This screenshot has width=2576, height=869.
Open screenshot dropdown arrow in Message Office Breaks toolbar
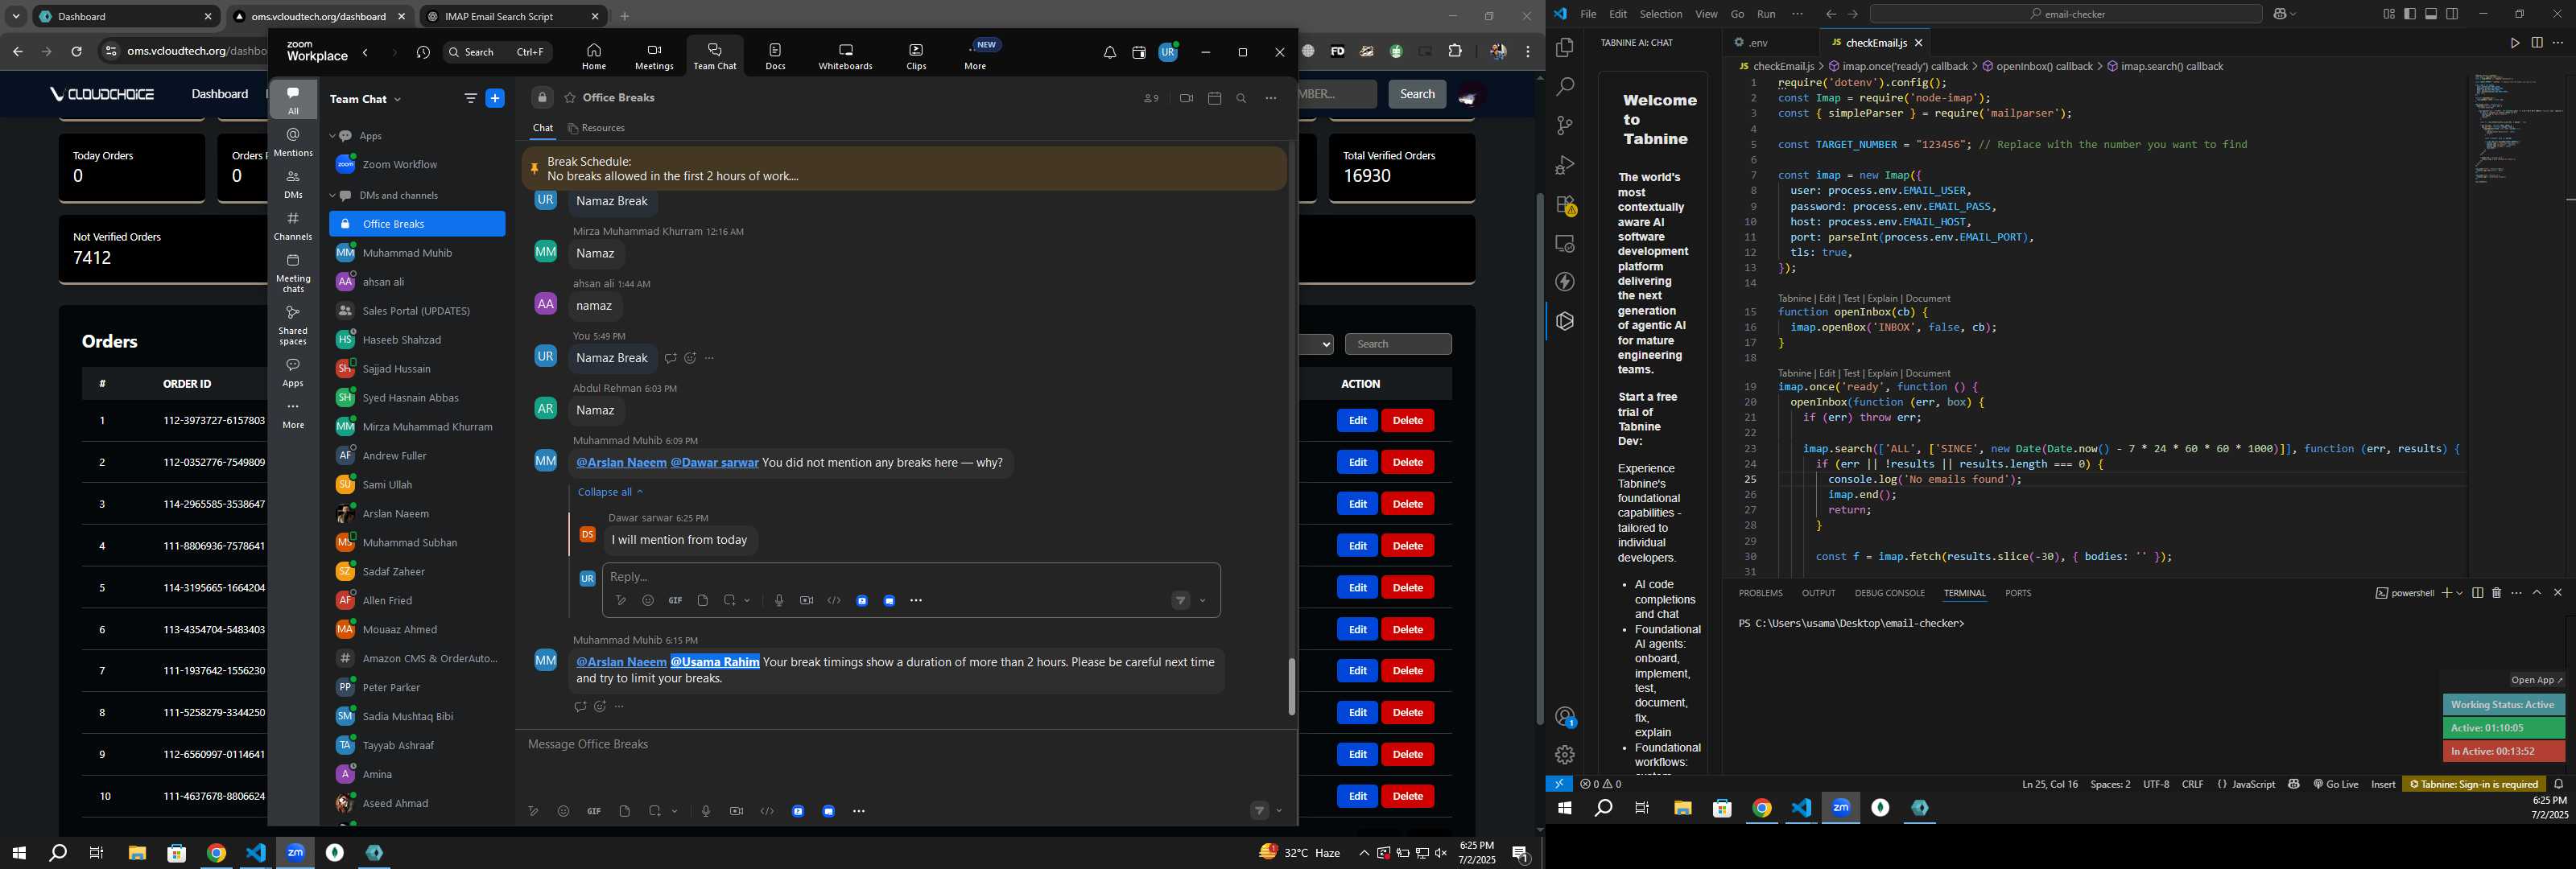(x=675, y=811)
